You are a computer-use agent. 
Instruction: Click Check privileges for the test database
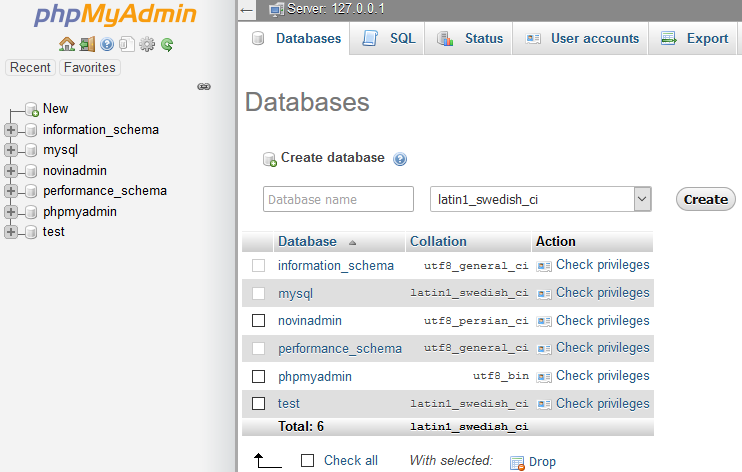602,404
